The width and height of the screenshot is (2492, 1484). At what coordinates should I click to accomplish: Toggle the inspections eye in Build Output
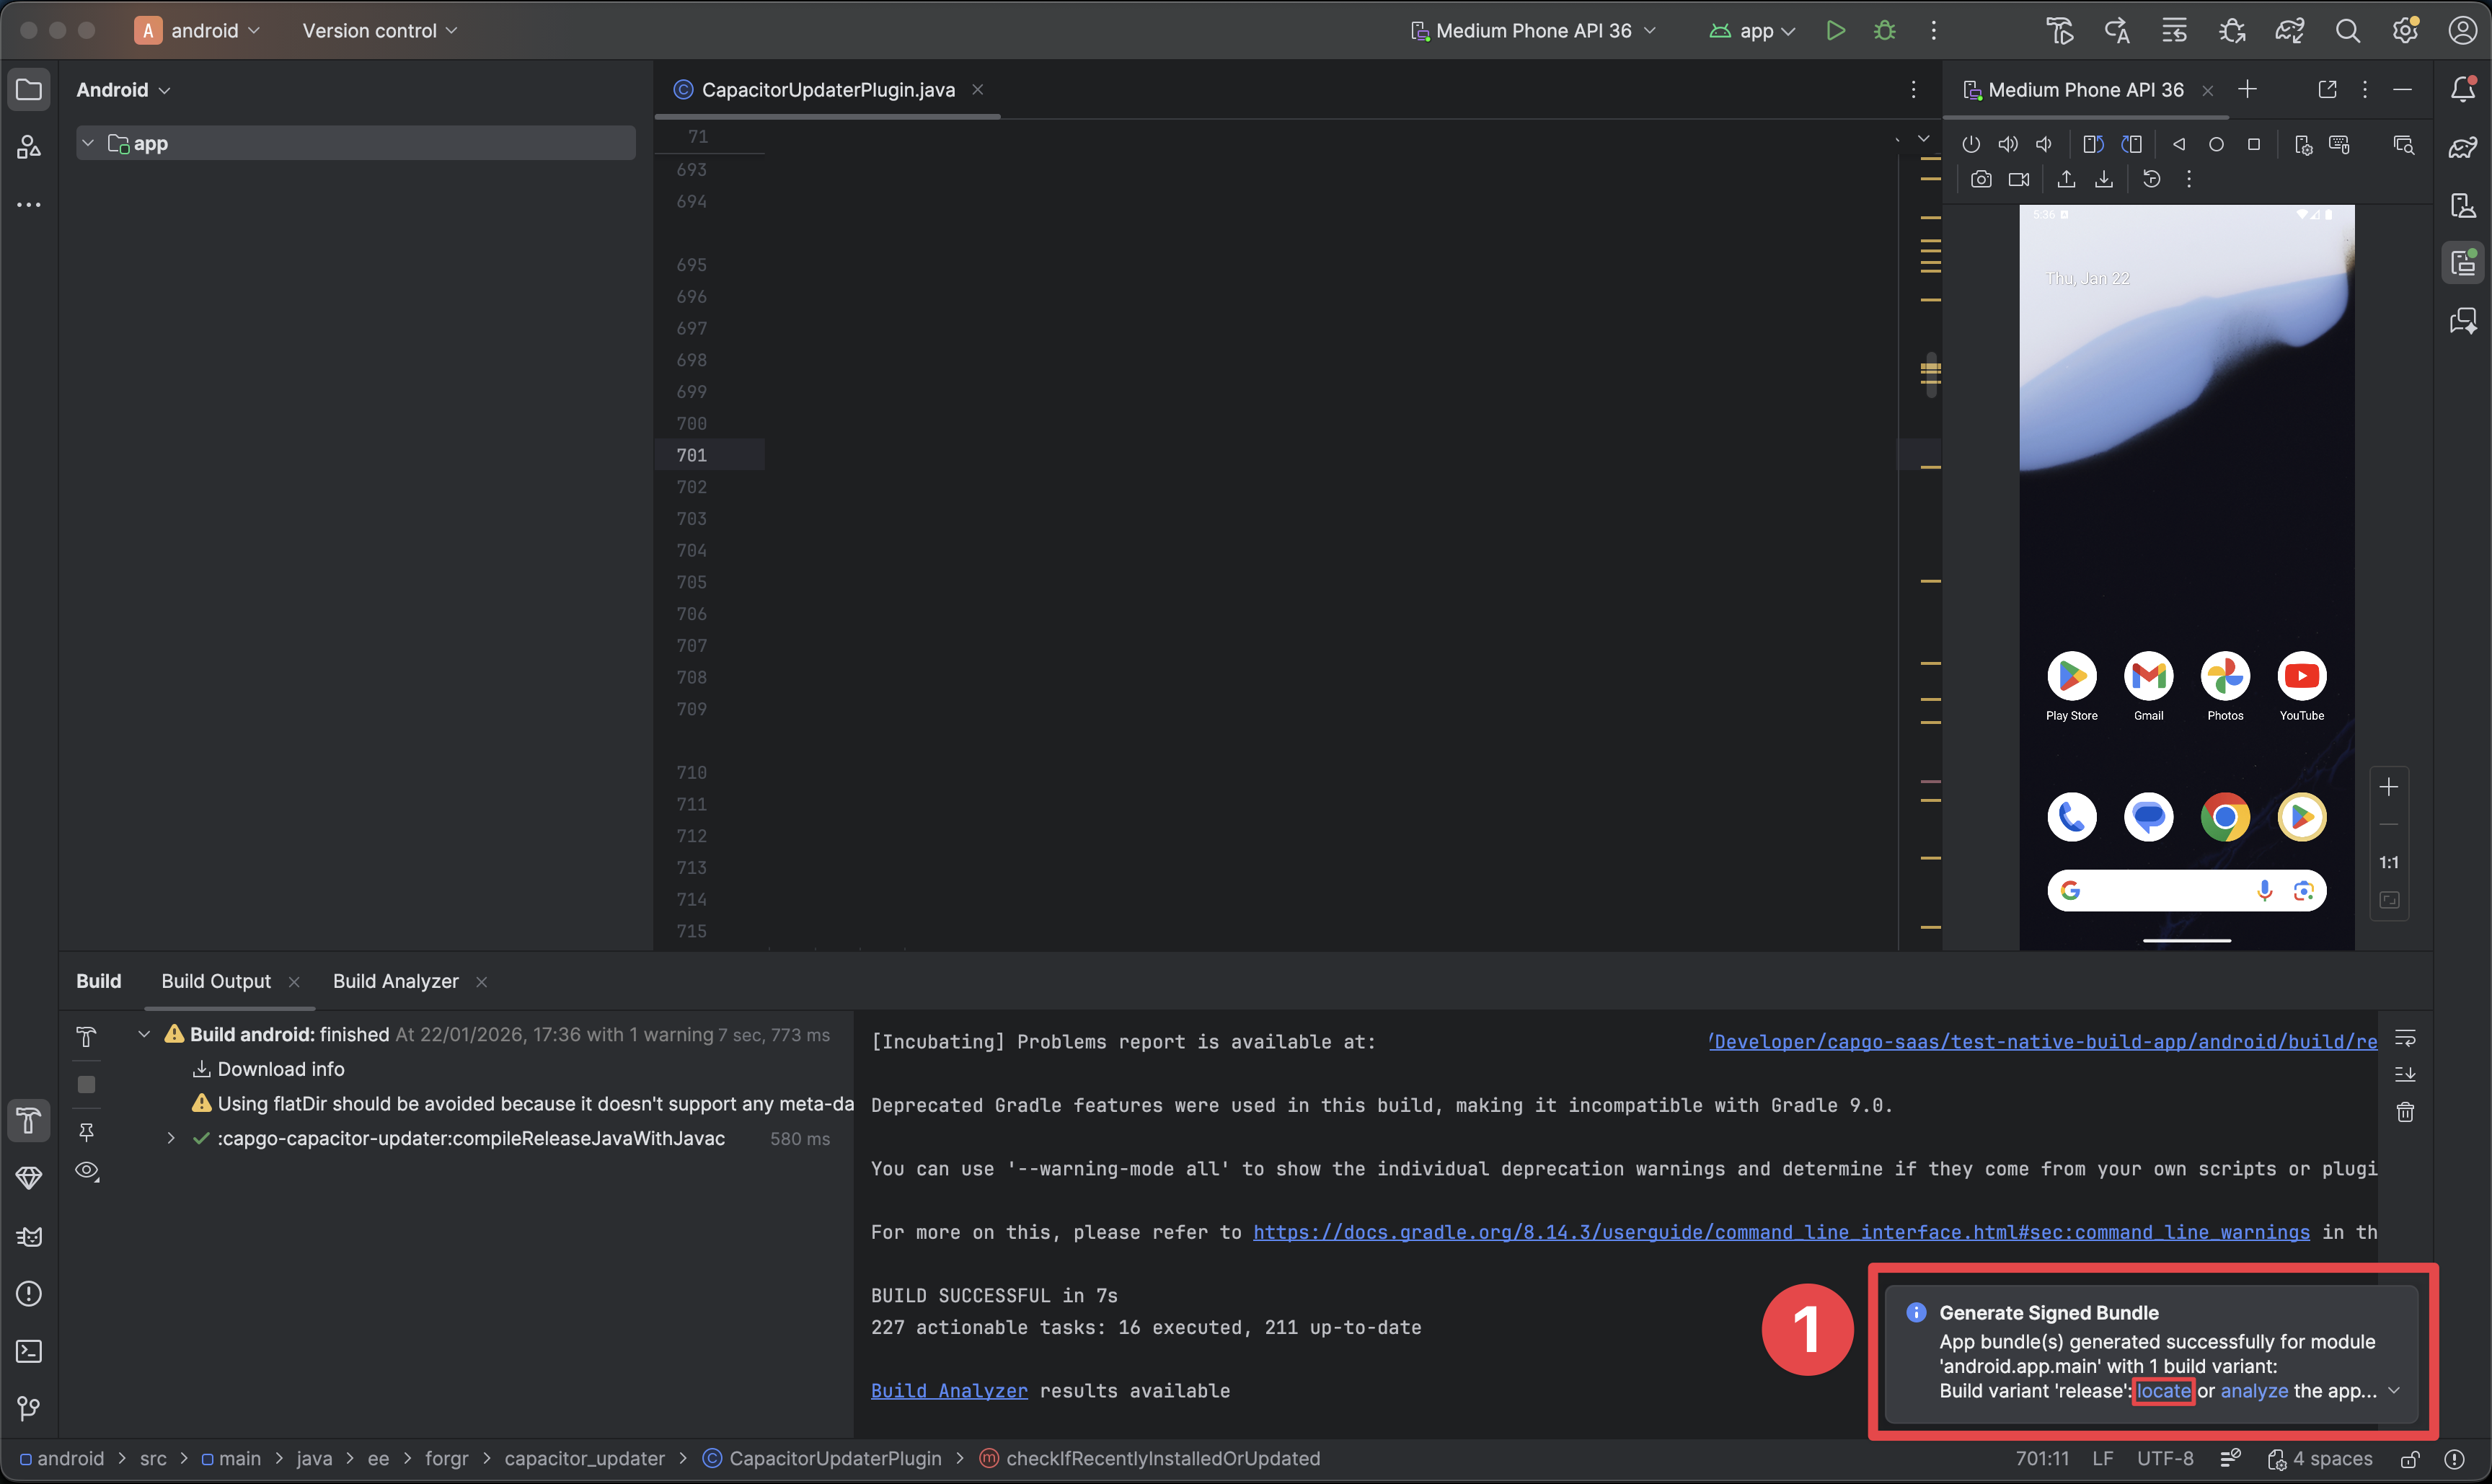coord(88,1171)
